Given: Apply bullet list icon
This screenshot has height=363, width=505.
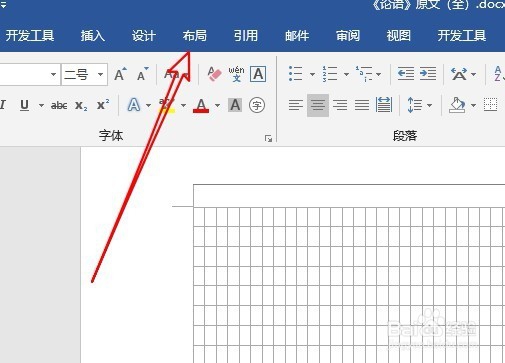Looking at the screenshot, I should coord(296,74).
